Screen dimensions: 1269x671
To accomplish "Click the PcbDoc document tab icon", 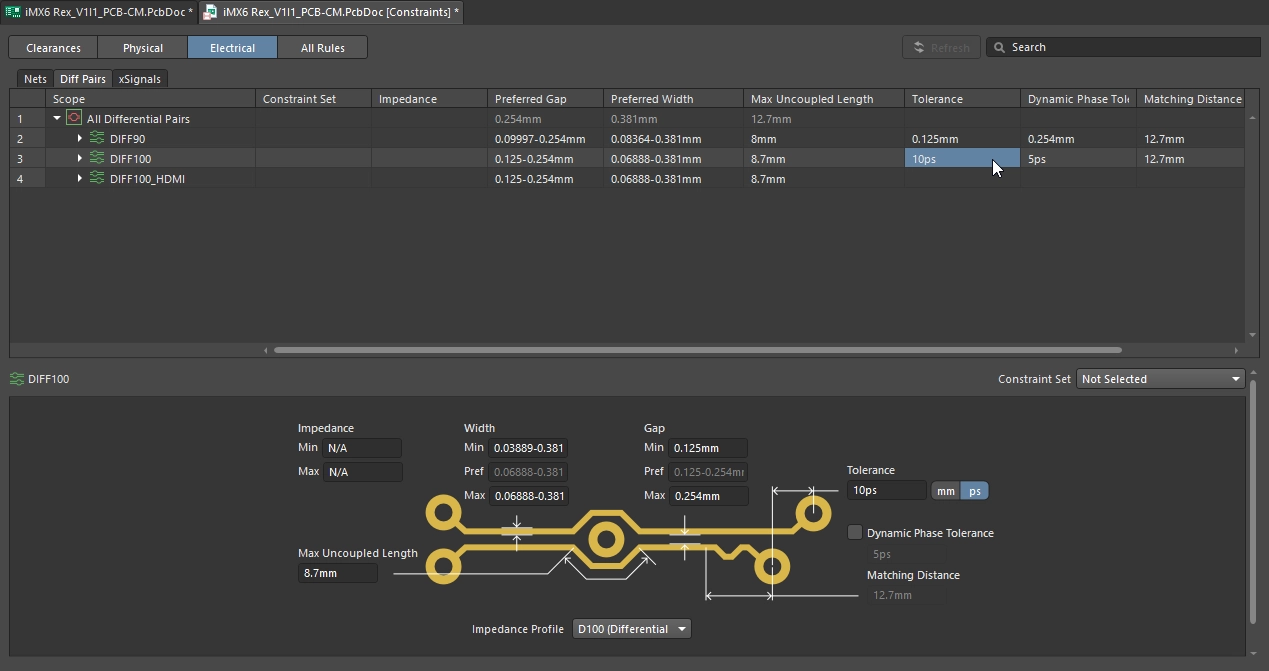I will point(13,12).
